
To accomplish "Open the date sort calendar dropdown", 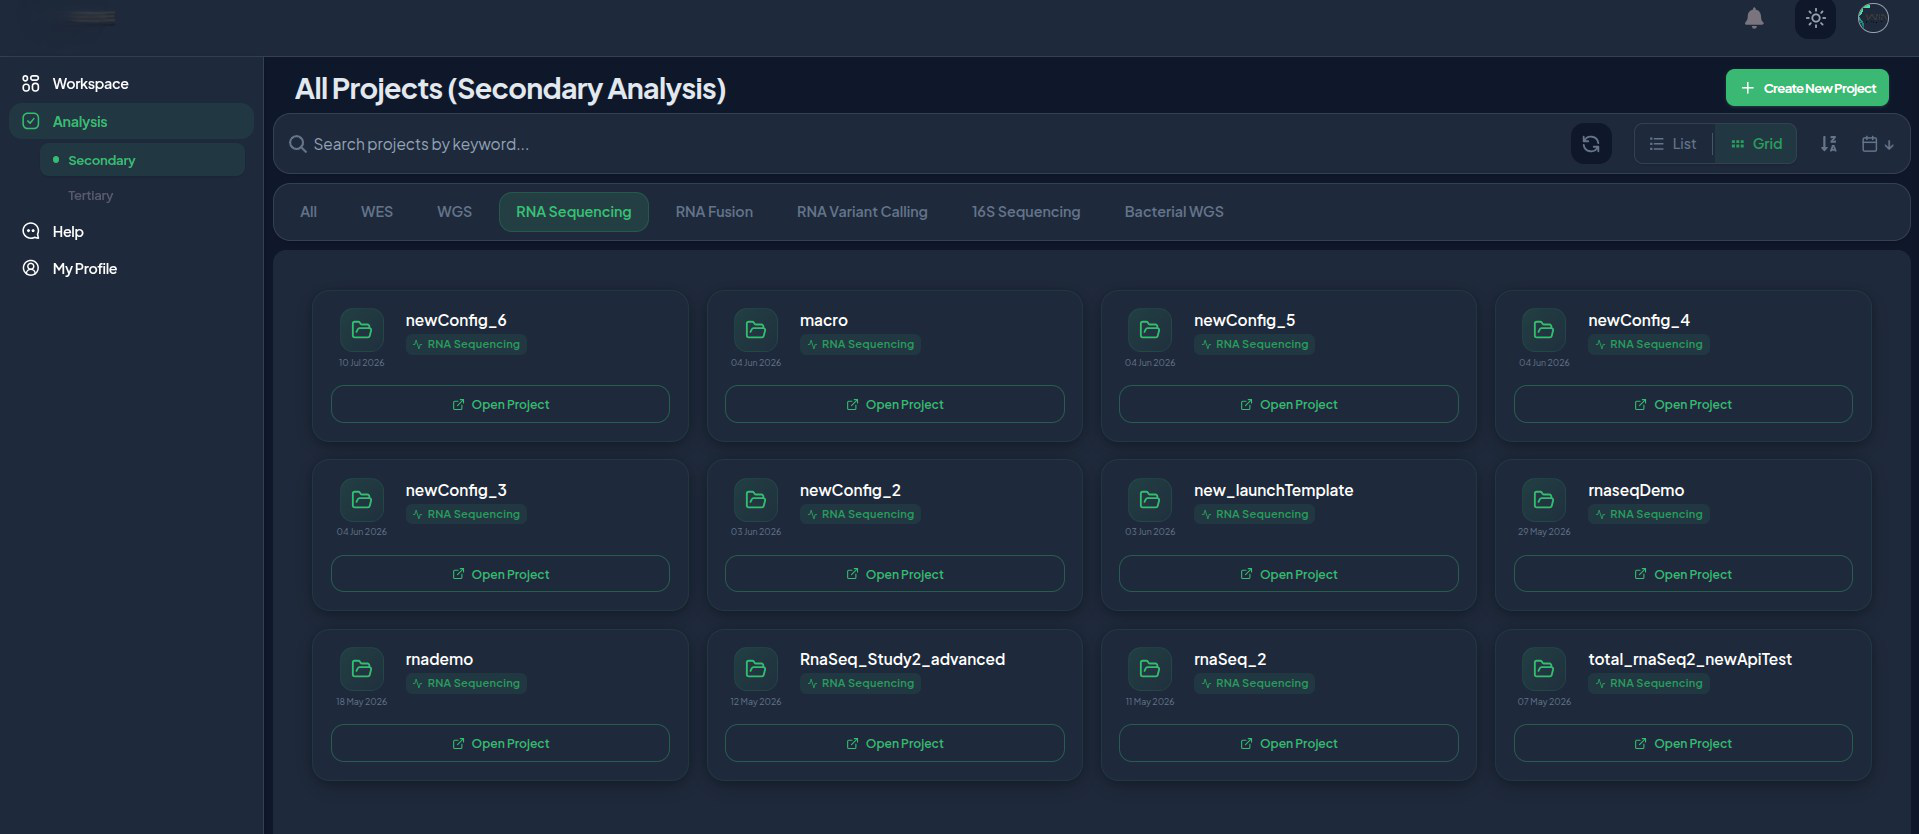I will pos(1877,144).
